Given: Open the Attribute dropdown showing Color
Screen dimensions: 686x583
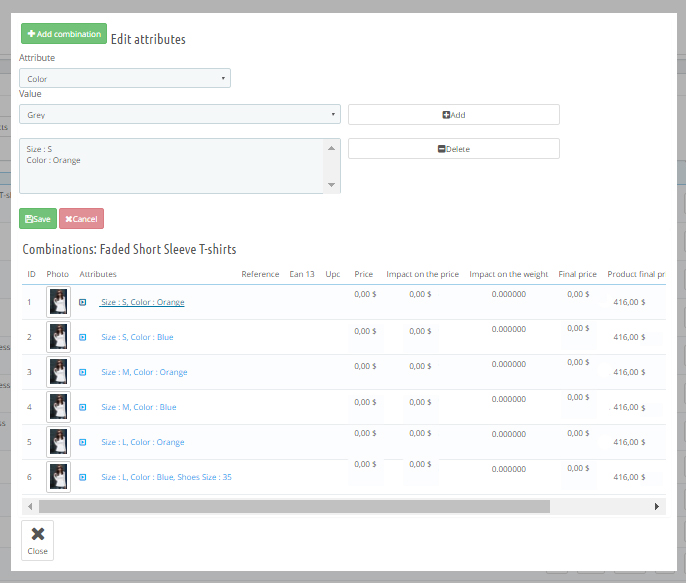Looking at the screenshot, I should pos(125,78).
